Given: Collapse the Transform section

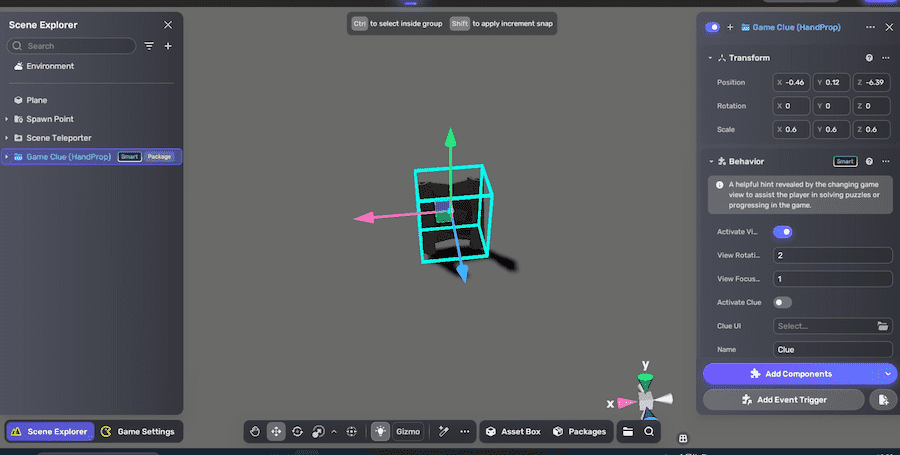Looking at the screenshot, I should pyautogui.click(x=710, y=58).
